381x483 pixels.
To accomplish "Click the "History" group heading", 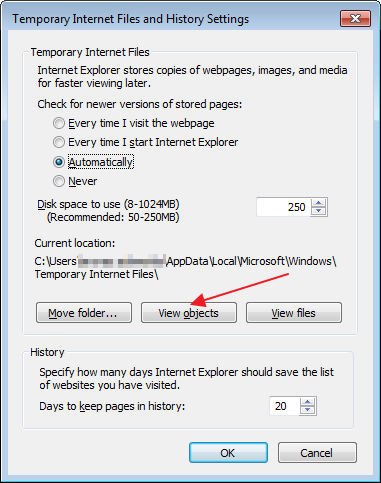I will (47, 352).
